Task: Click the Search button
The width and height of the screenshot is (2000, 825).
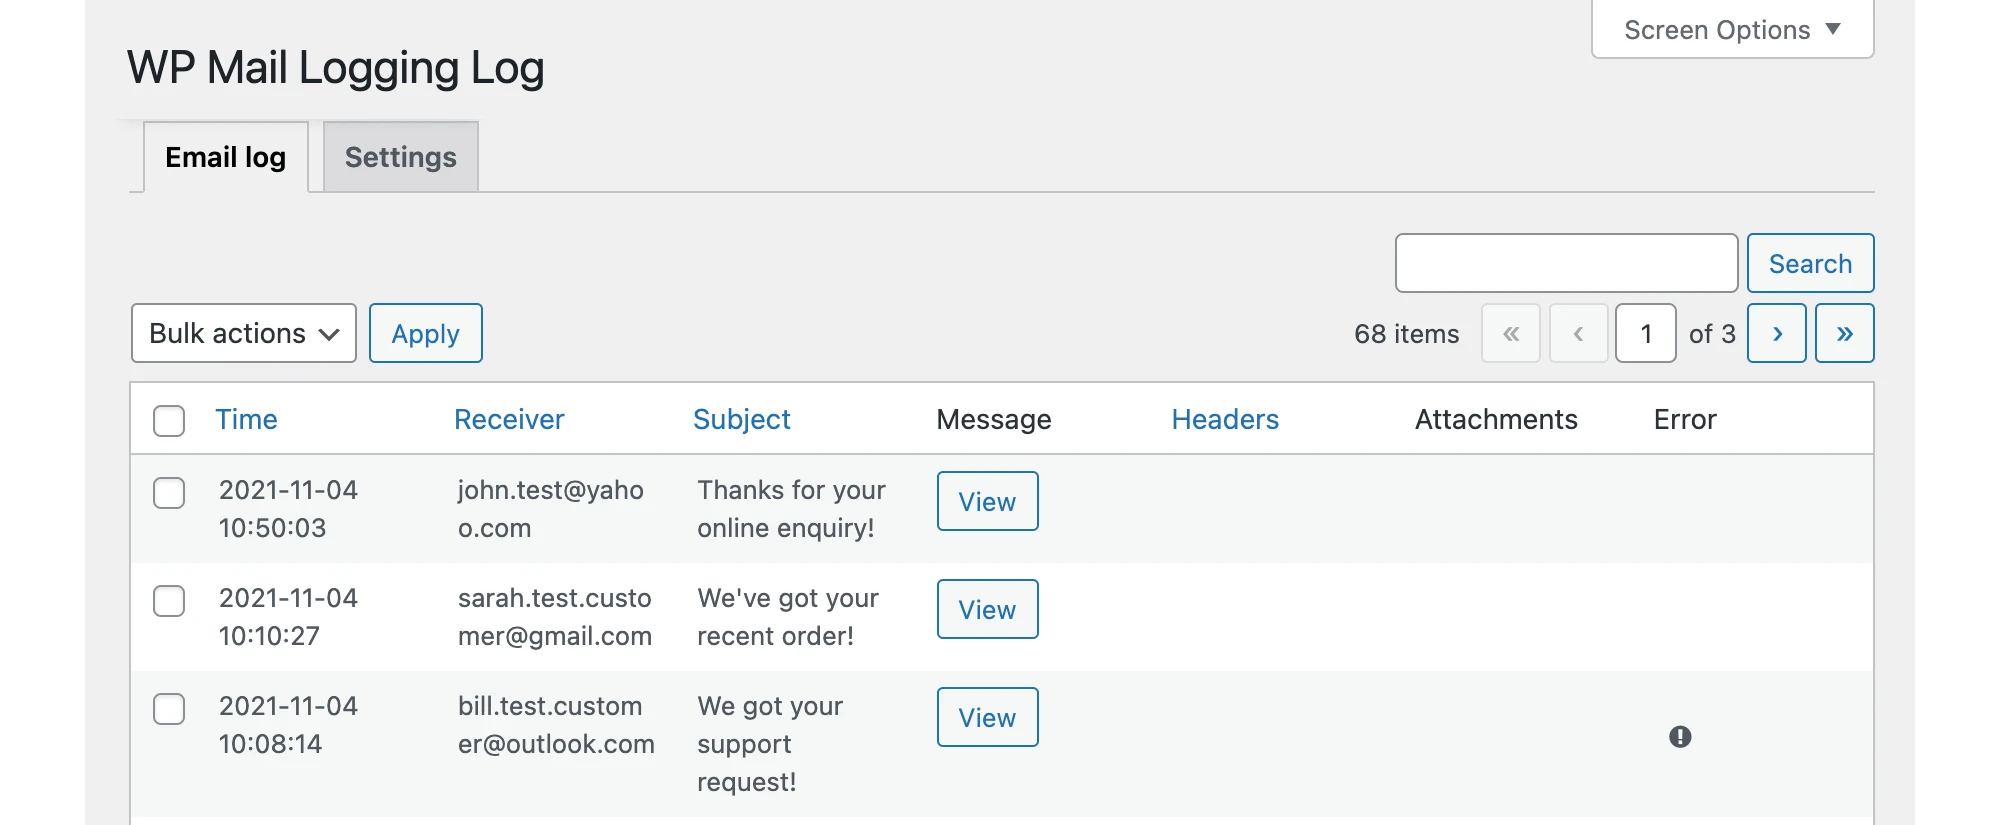Action: (1810, 263)
